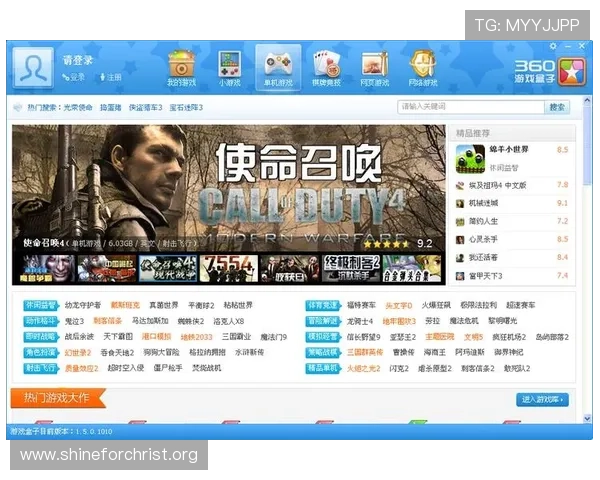600x480 pixels.
Task: Click the scrollbar up arrow
Action: pos(587,101)
